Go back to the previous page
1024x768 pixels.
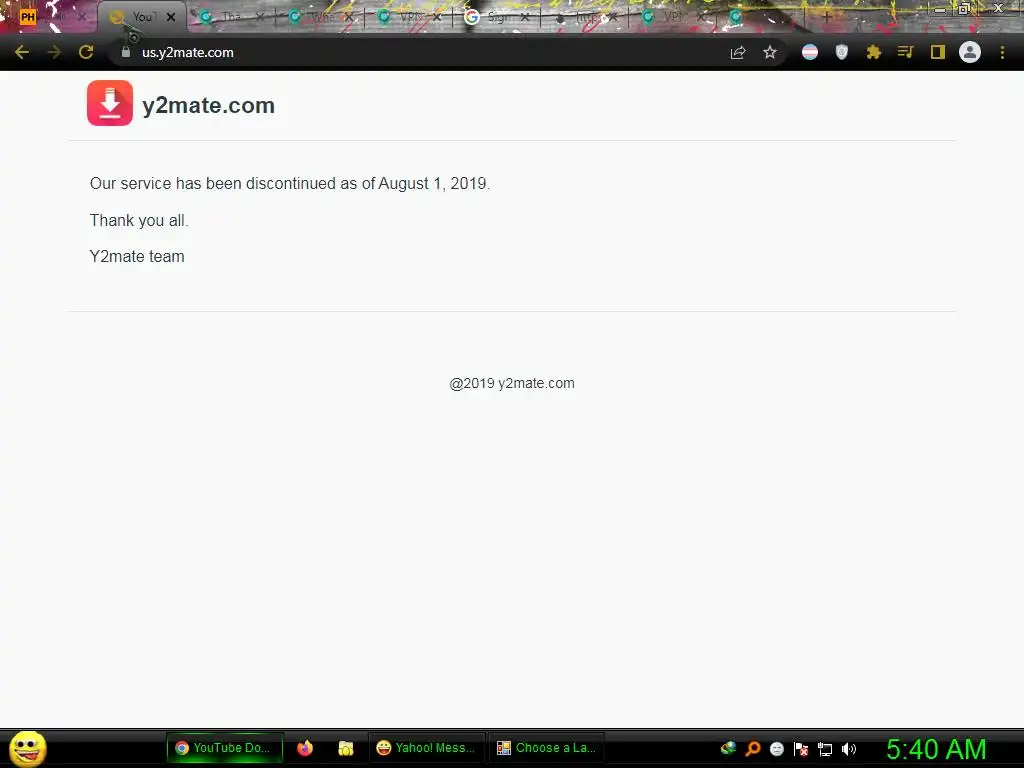point(22,52)
